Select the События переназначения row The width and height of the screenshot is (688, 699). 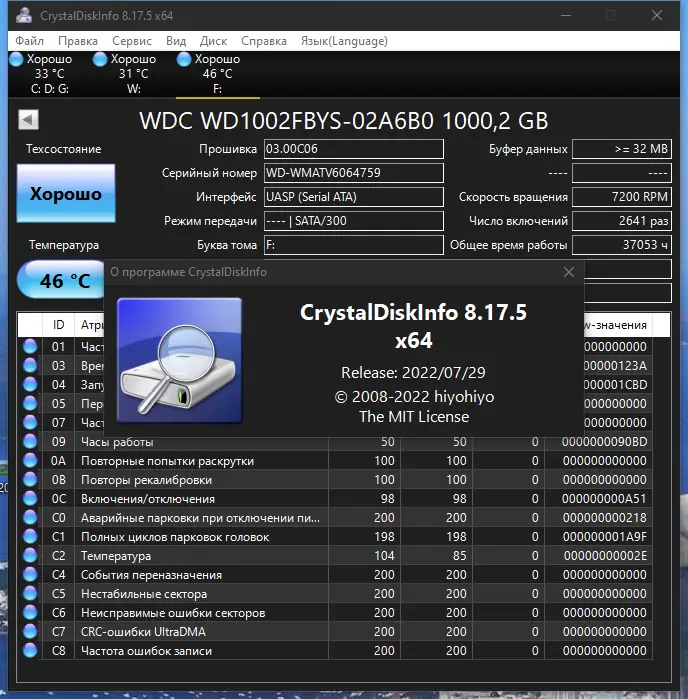pos(335,575)
